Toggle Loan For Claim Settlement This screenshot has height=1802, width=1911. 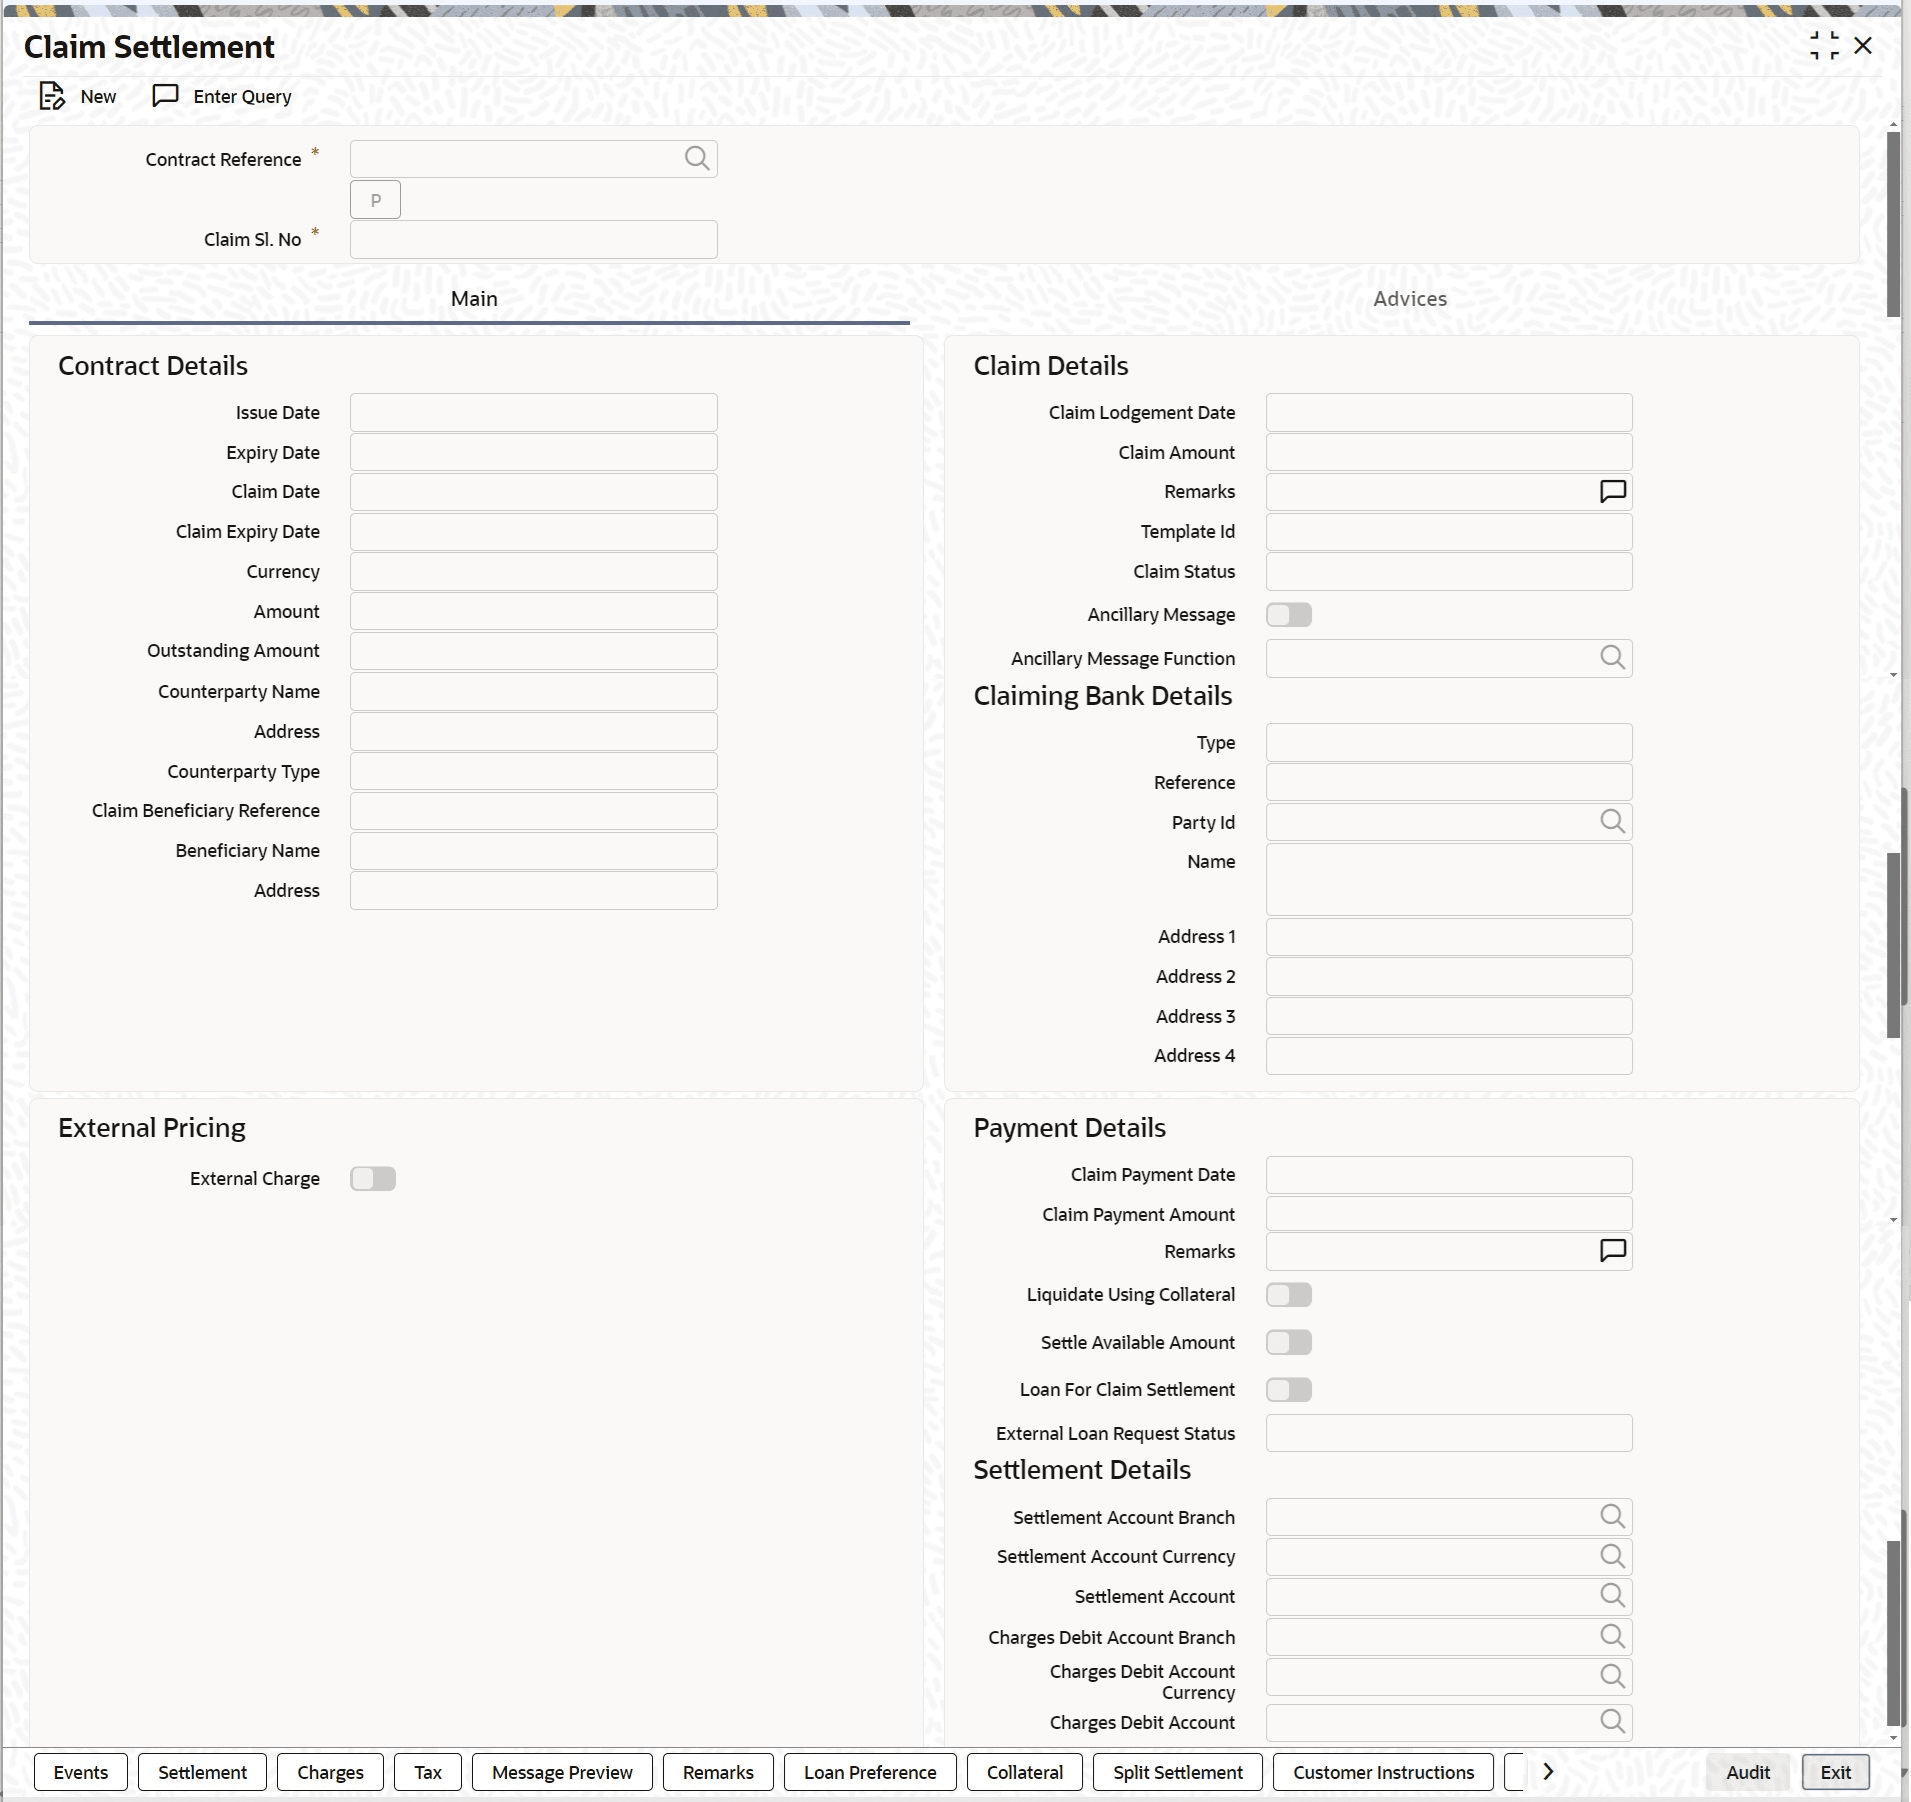[1288, 1389]
